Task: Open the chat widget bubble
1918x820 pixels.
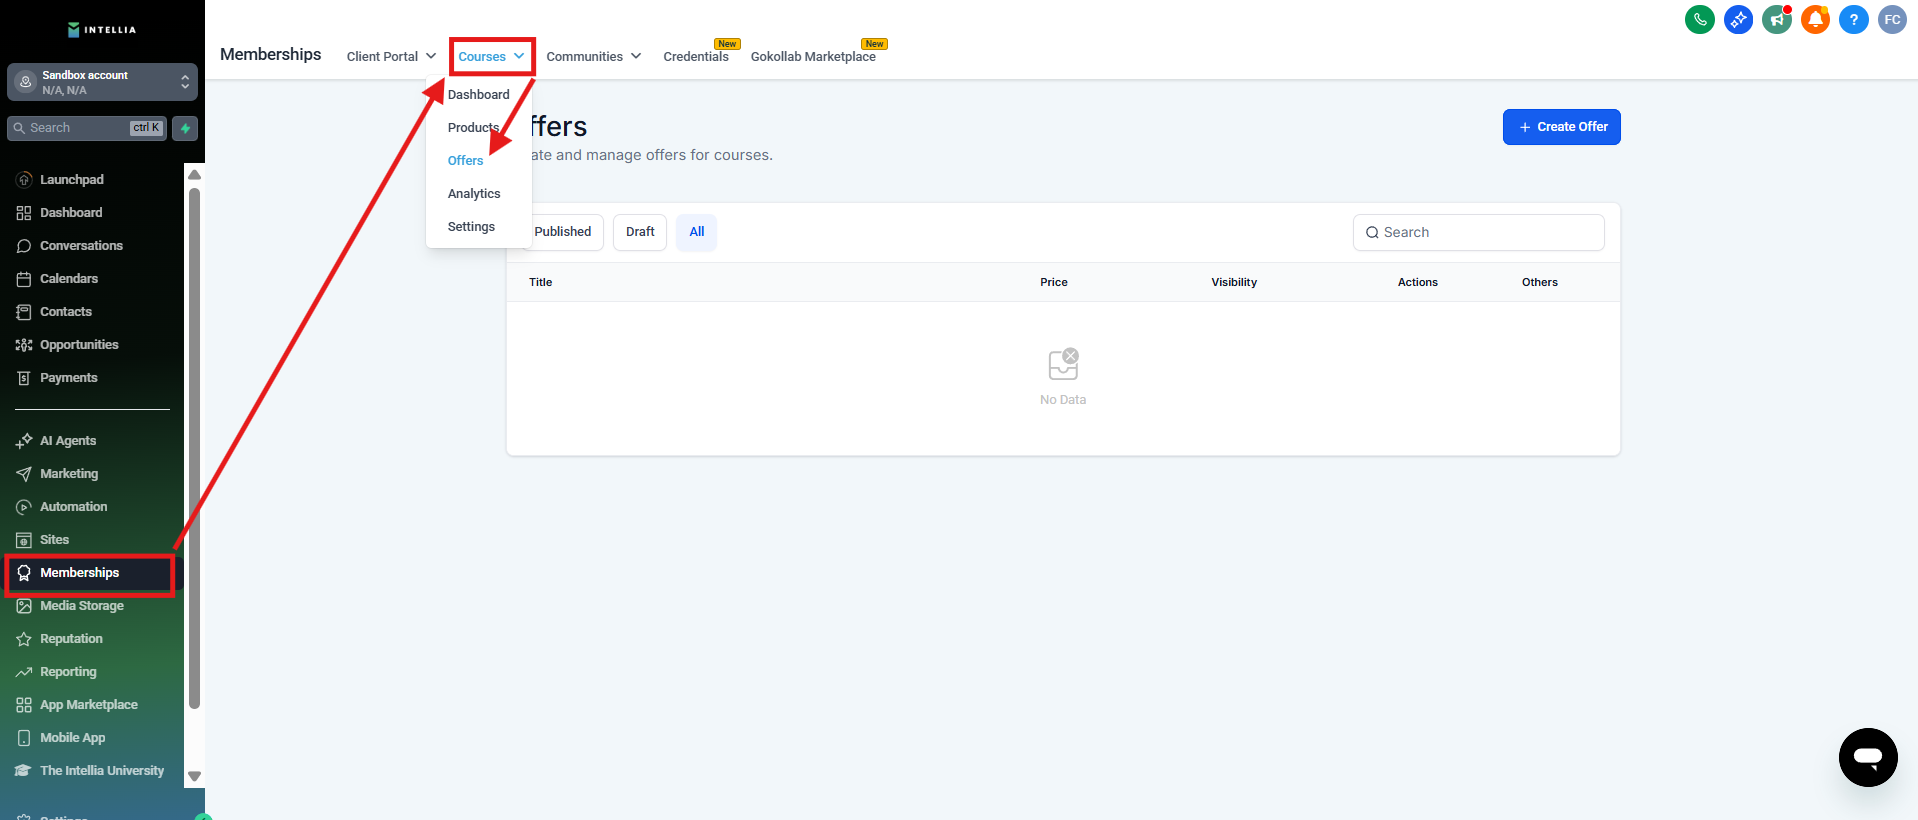Action: pyautogui.click(x=1867, y=757)
